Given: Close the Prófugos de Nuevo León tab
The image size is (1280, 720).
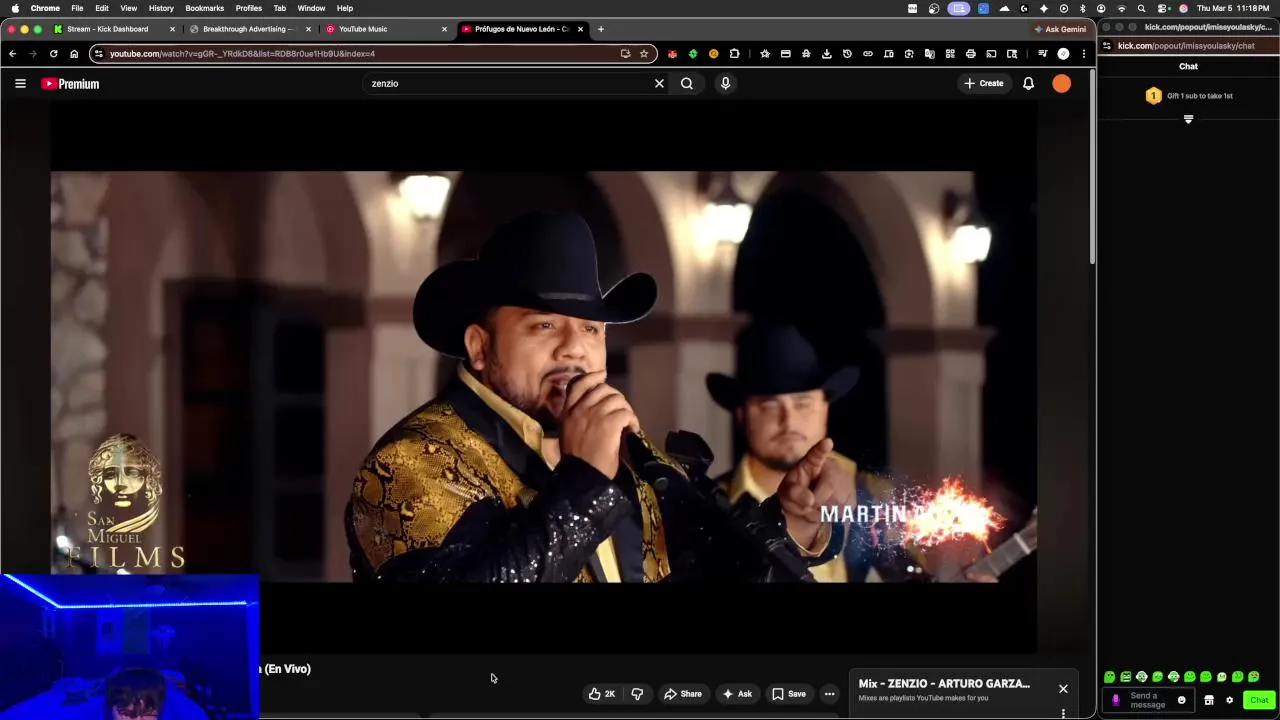Looking at the screenshot, I should [580, 29].
